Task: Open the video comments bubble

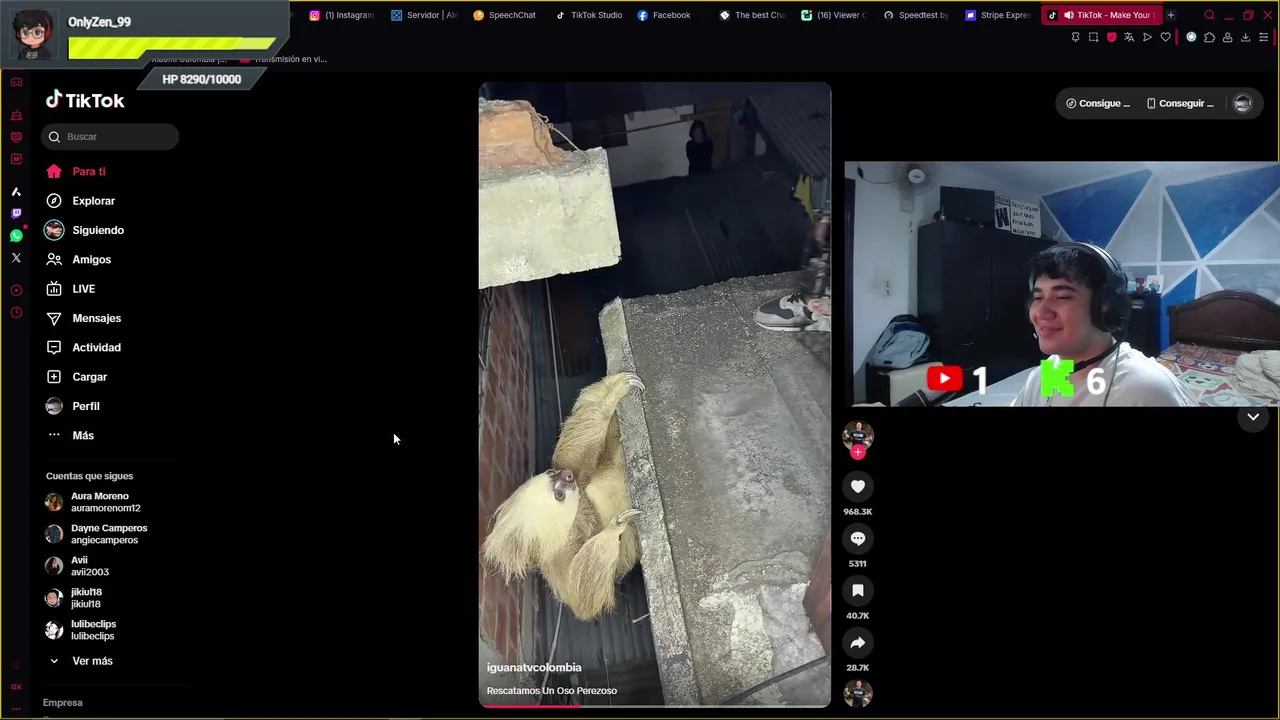Action: pyautogui.click(x=857, y=538)
